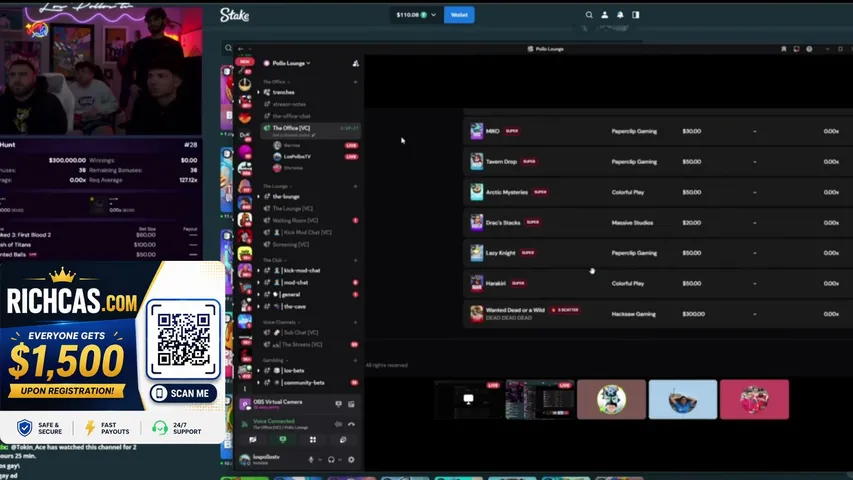The image size is (853, 480).
Task: Select the pink participant tile in voice call
Action: pos(754,399)
